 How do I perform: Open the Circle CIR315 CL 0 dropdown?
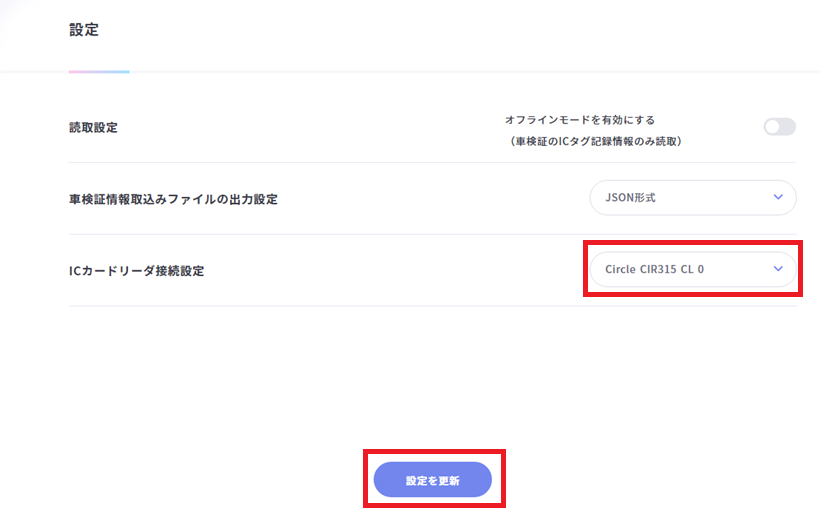point(692,269)
